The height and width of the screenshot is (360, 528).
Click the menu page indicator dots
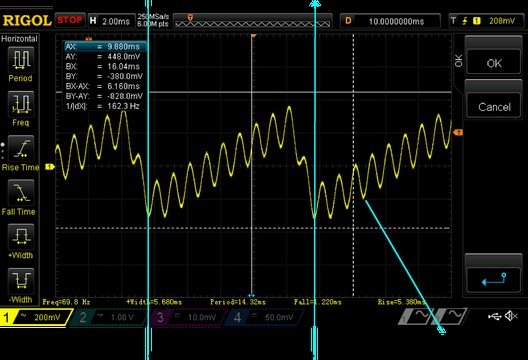click(3, 151)
